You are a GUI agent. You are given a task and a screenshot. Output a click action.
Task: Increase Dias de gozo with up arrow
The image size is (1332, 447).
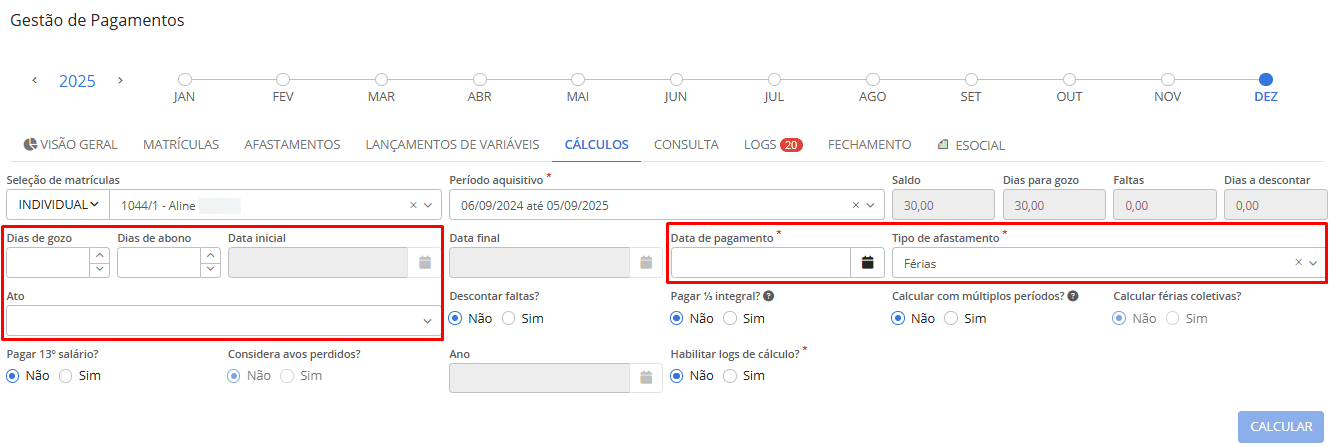pos(99,255)
